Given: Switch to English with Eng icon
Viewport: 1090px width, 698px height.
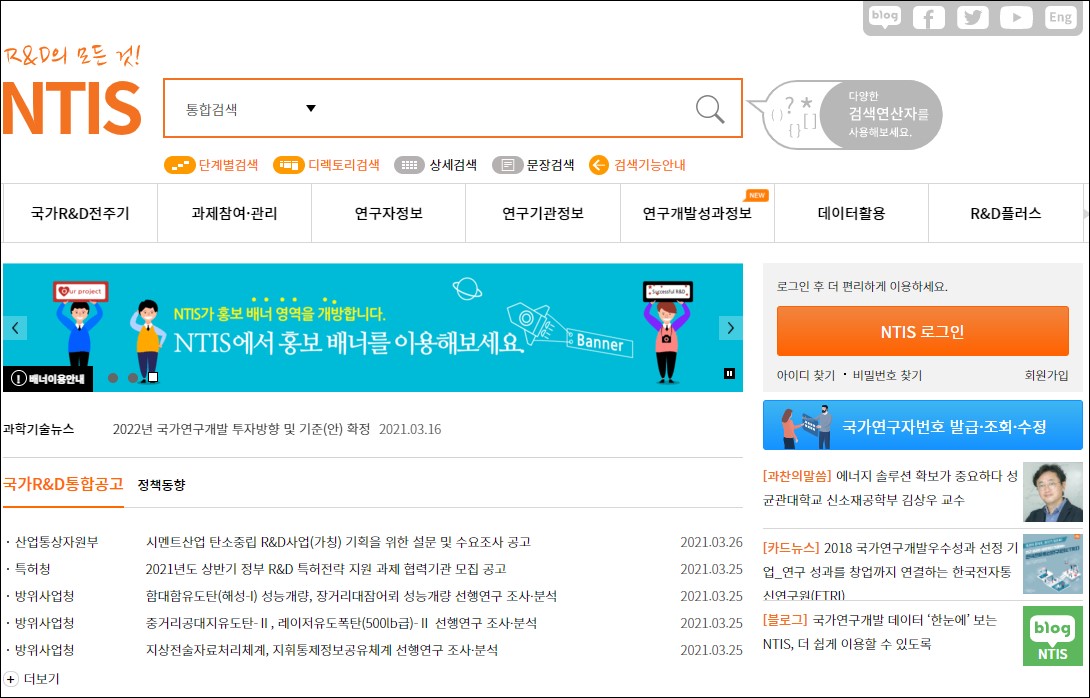Looking at the screenshot, I should pyautogui.click(x=1060, y=18).
